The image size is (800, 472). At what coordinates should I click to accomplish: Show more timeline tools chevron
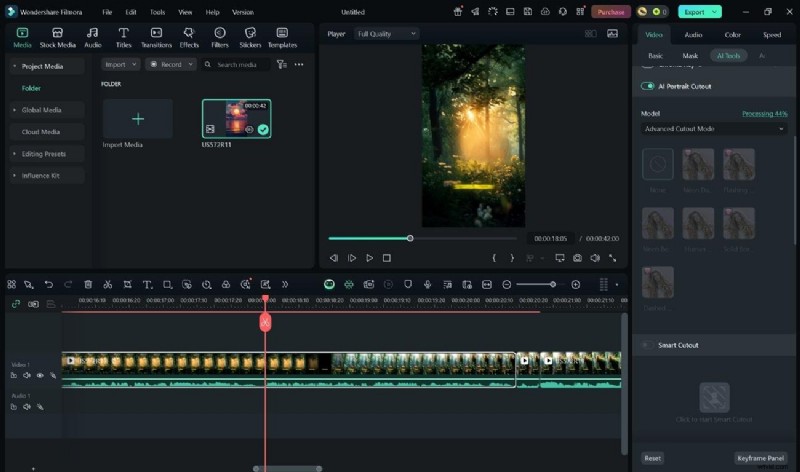285,284
